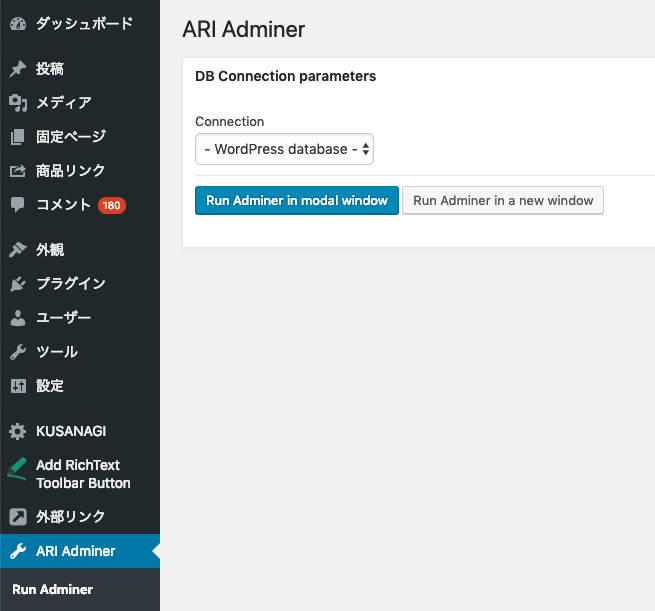Image resolution: width=655 pixels, height=611 pixels.
Task: Click the paintbrush icon beside 外観
Action: click(18, 250)
